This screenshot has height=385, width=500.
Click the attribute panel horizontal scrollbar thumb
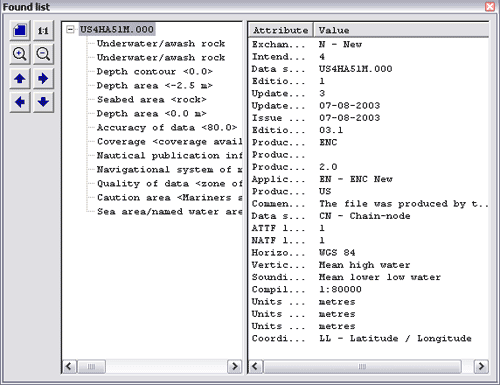click(x=362, y=367)
